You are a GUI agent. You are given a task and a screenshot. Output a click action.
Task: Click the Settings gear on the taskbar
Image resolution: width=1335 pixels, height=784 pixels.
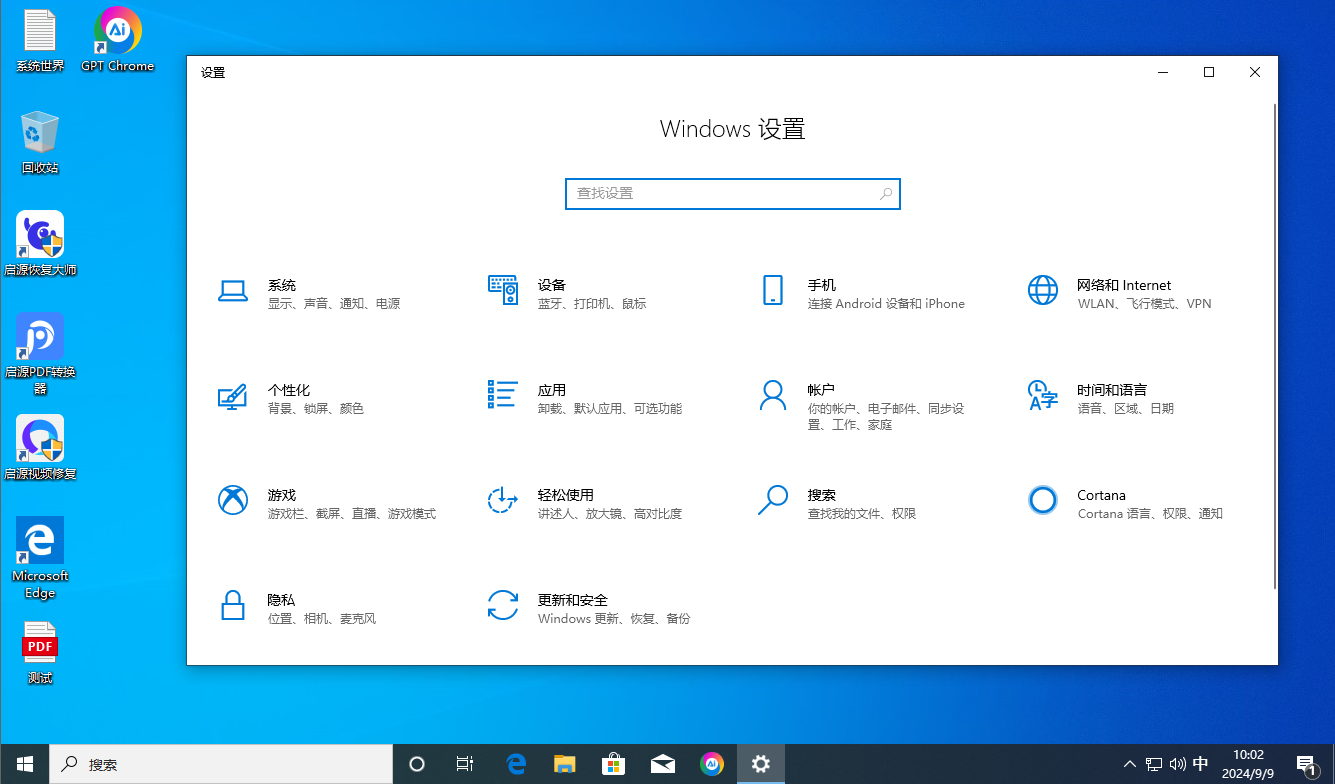761,764
